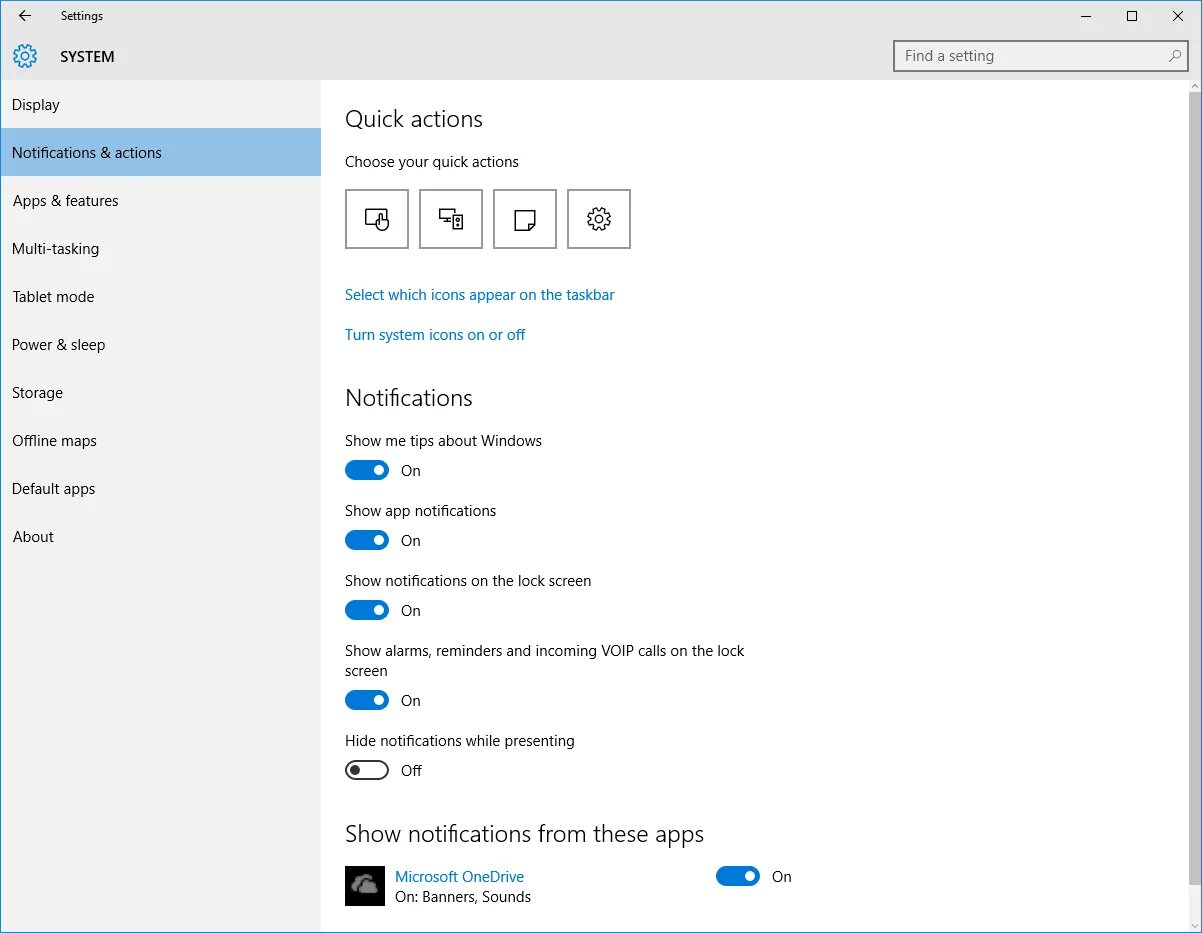Toggle Show notifications on the lock screen
1202x933 pixels.
click(367, 610)
